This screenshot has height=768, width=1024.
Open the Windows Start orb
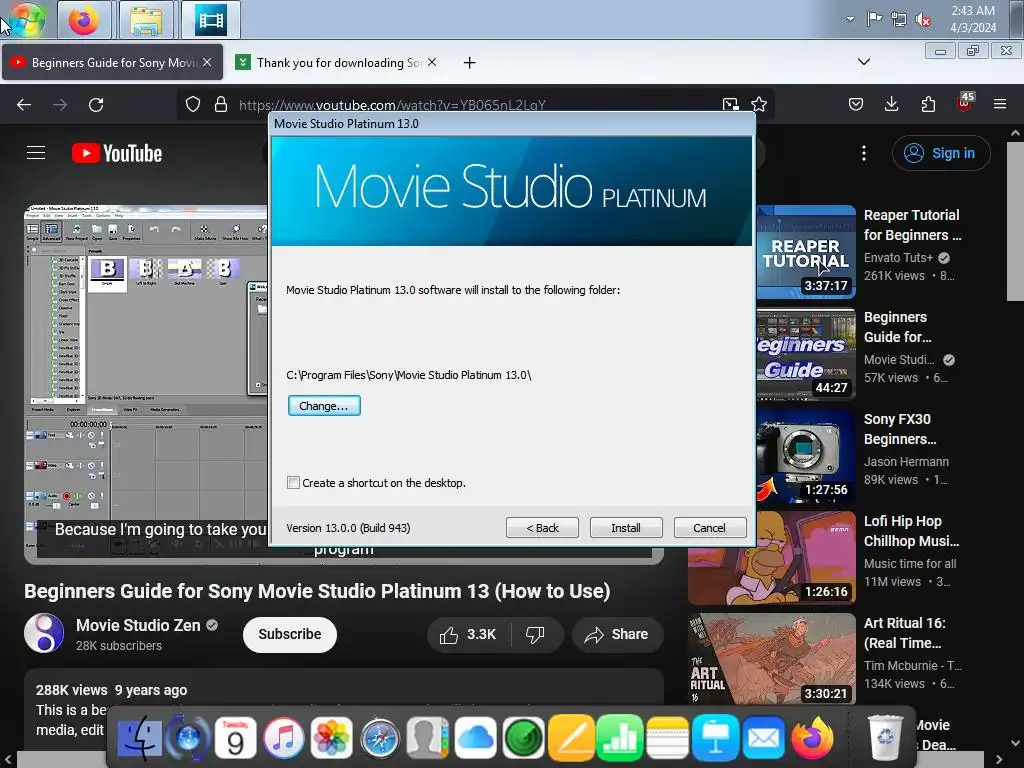coord(27,20)
